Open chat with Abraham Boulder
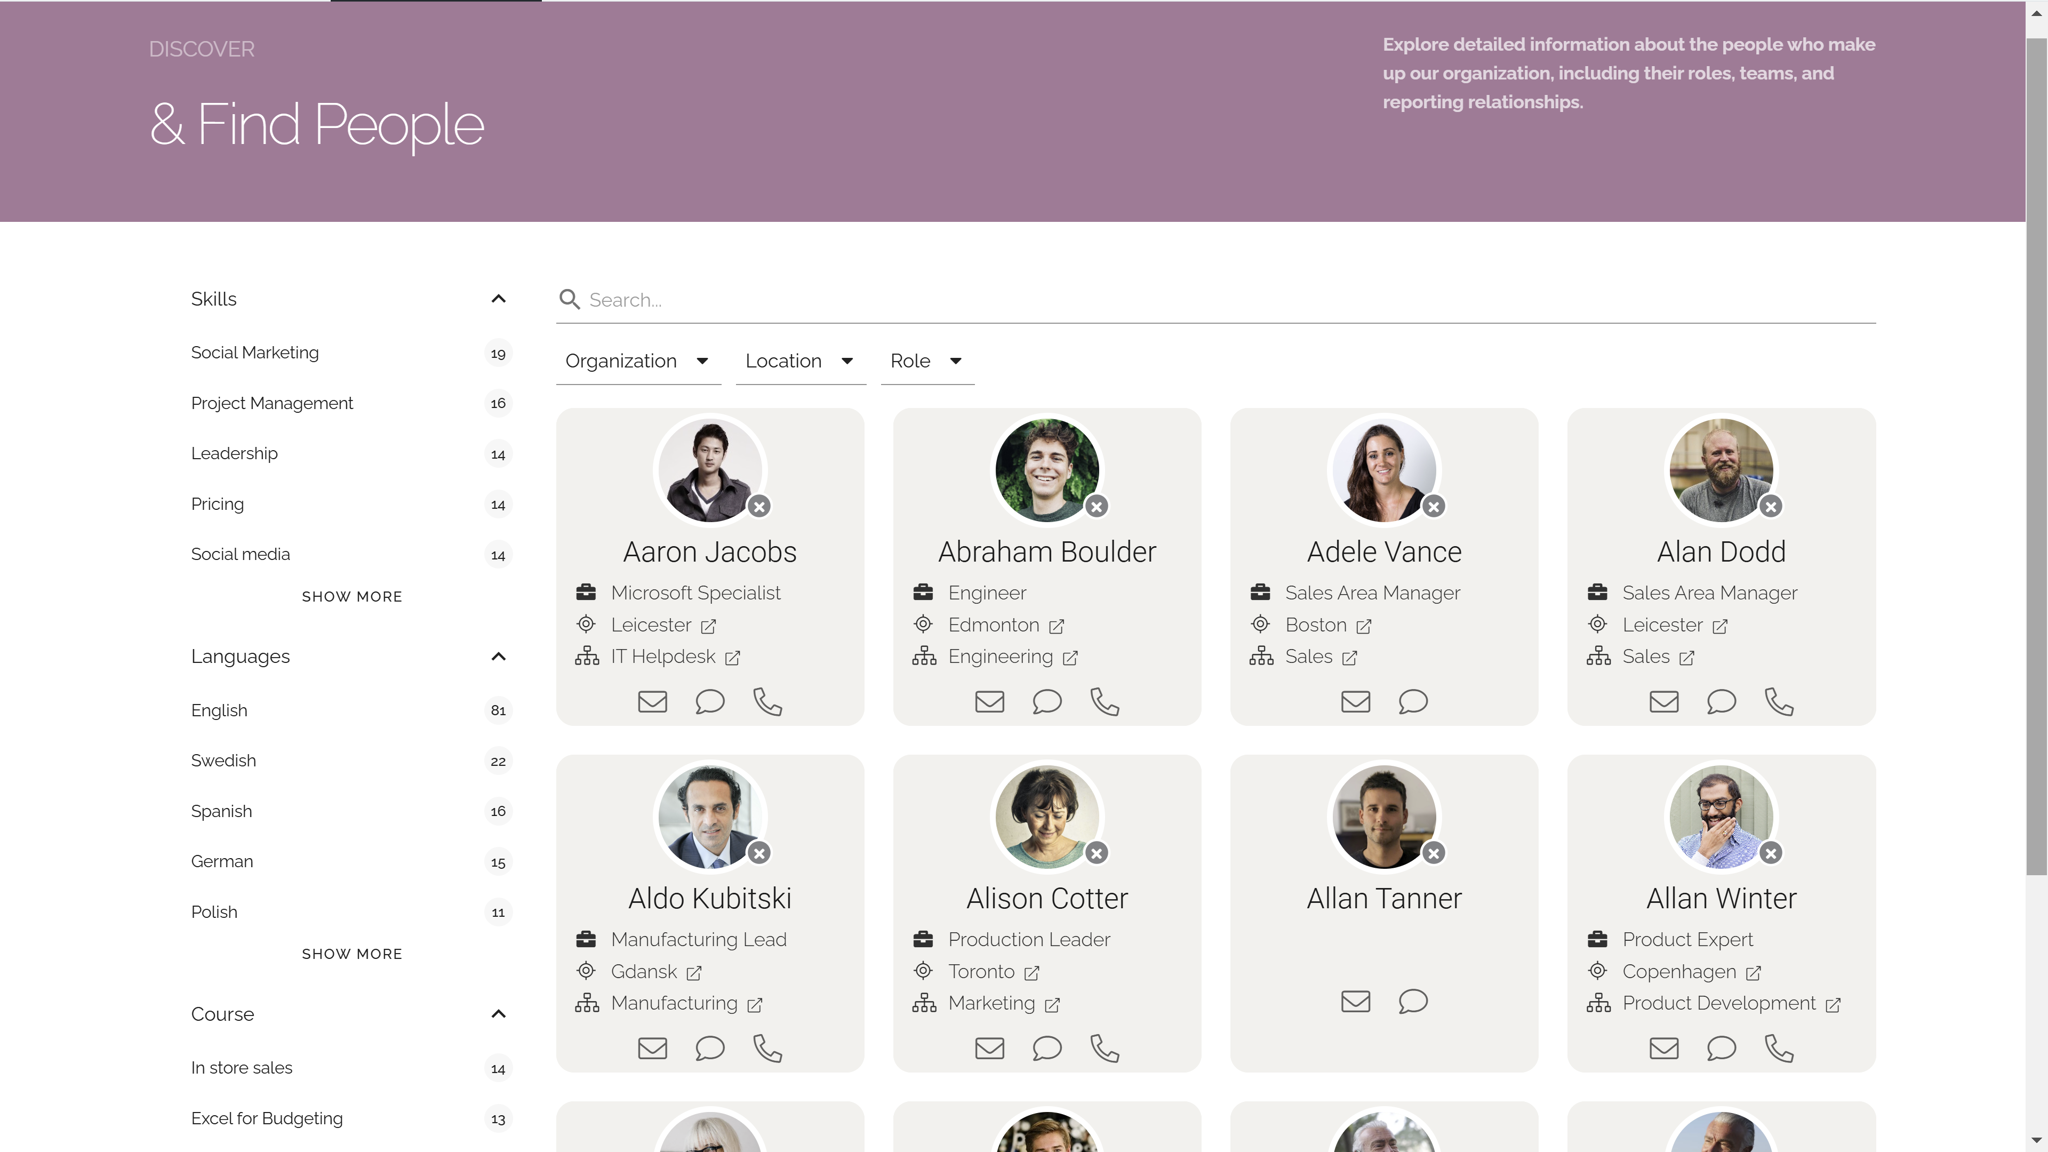The image size is (2048, 1152). pos(1047,702)
